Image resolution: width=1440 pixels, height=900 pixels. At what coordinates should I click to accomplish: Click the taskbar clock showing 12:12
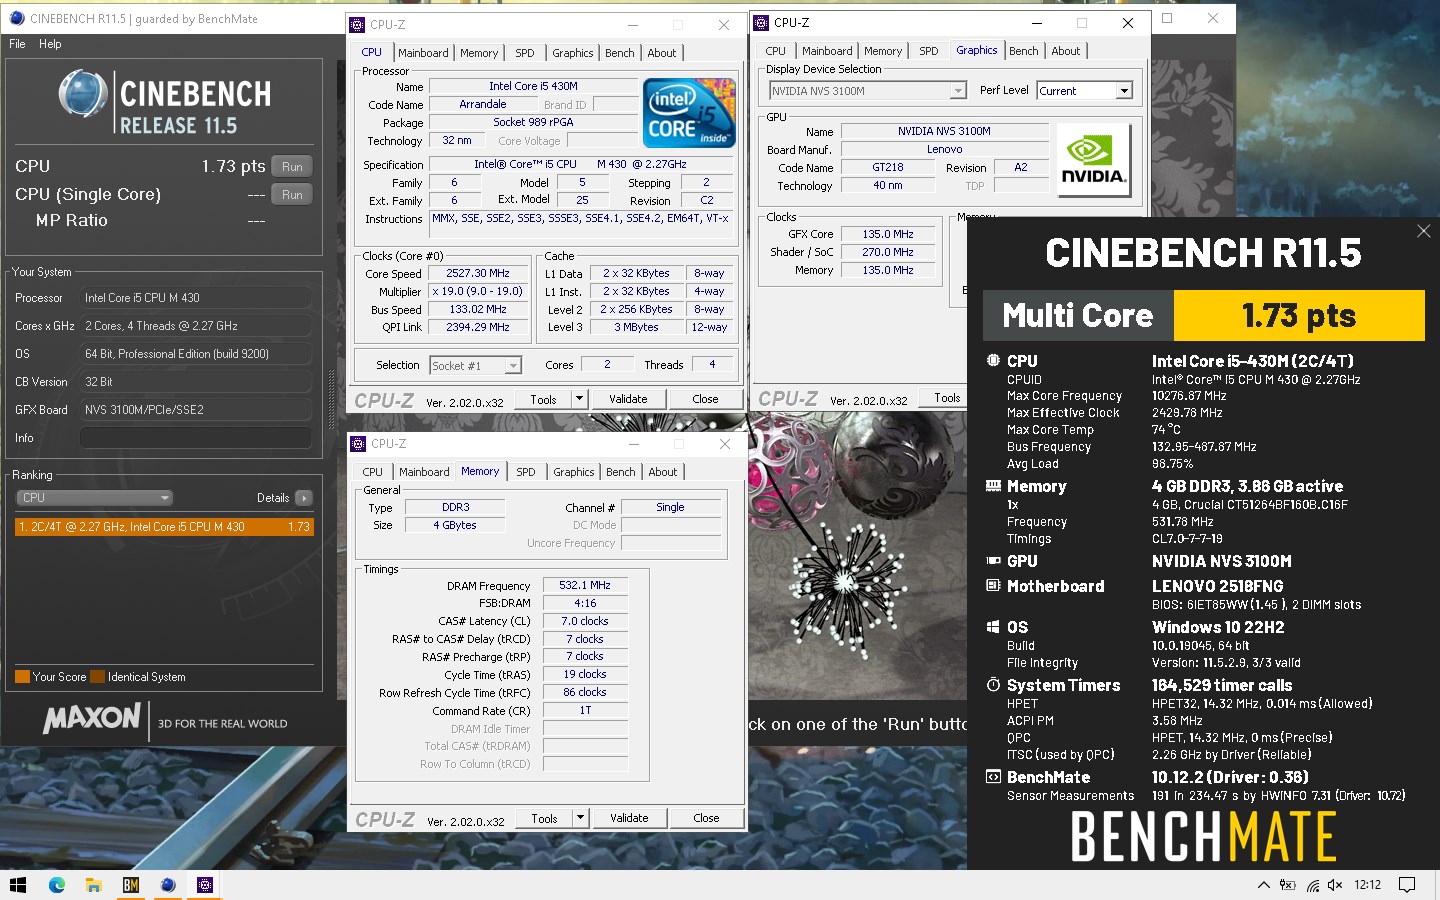1367,885
